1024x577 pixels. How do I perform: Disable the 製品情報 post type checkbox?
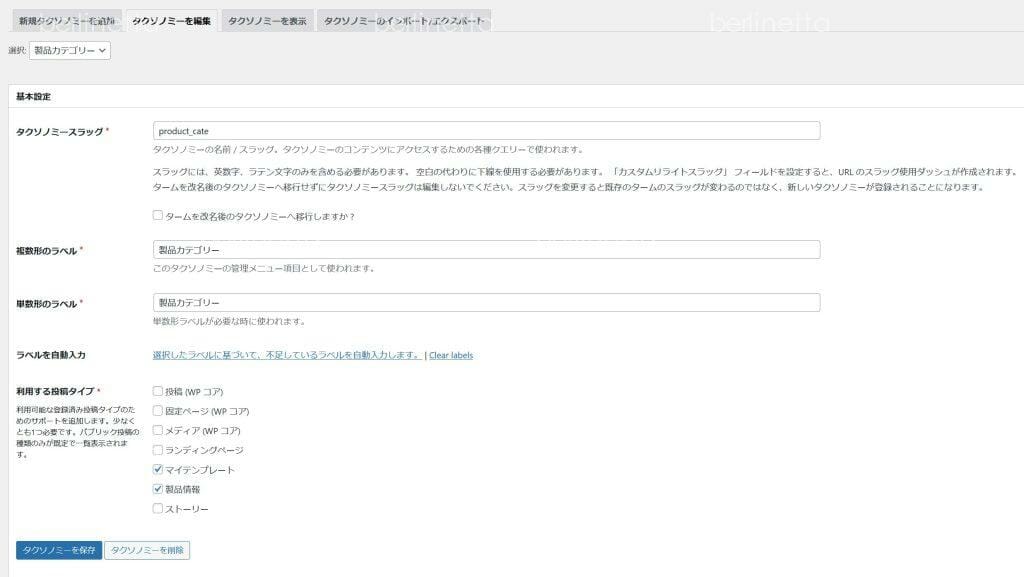158,489
